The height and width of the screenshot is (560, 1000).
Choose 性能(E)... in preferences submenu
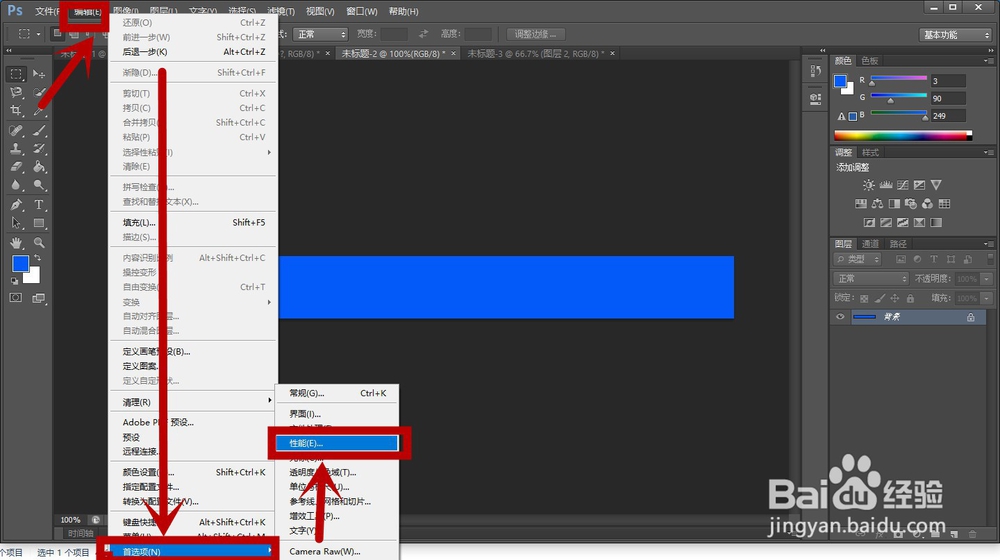click(337, 443)
